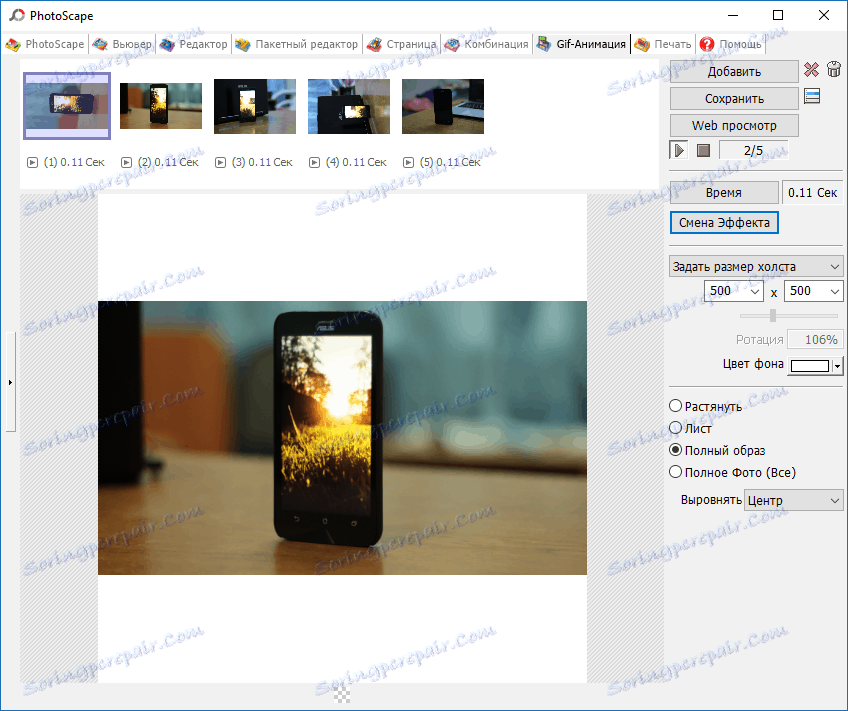The width and height of the screenshot is (848, 711).
Task: Open the trash bin icon
Action: click(836, 70)
